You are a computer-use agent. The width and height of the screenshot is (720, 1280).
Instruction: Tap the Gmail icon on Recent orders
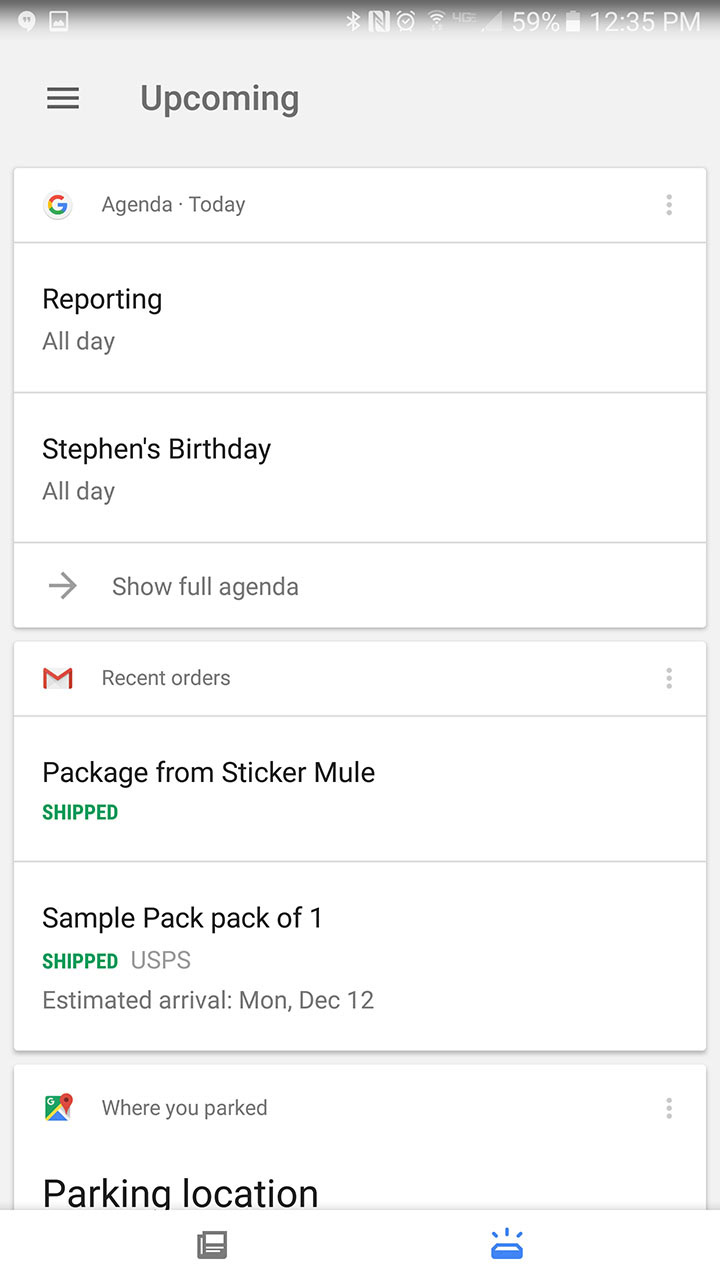click(58, 678)
